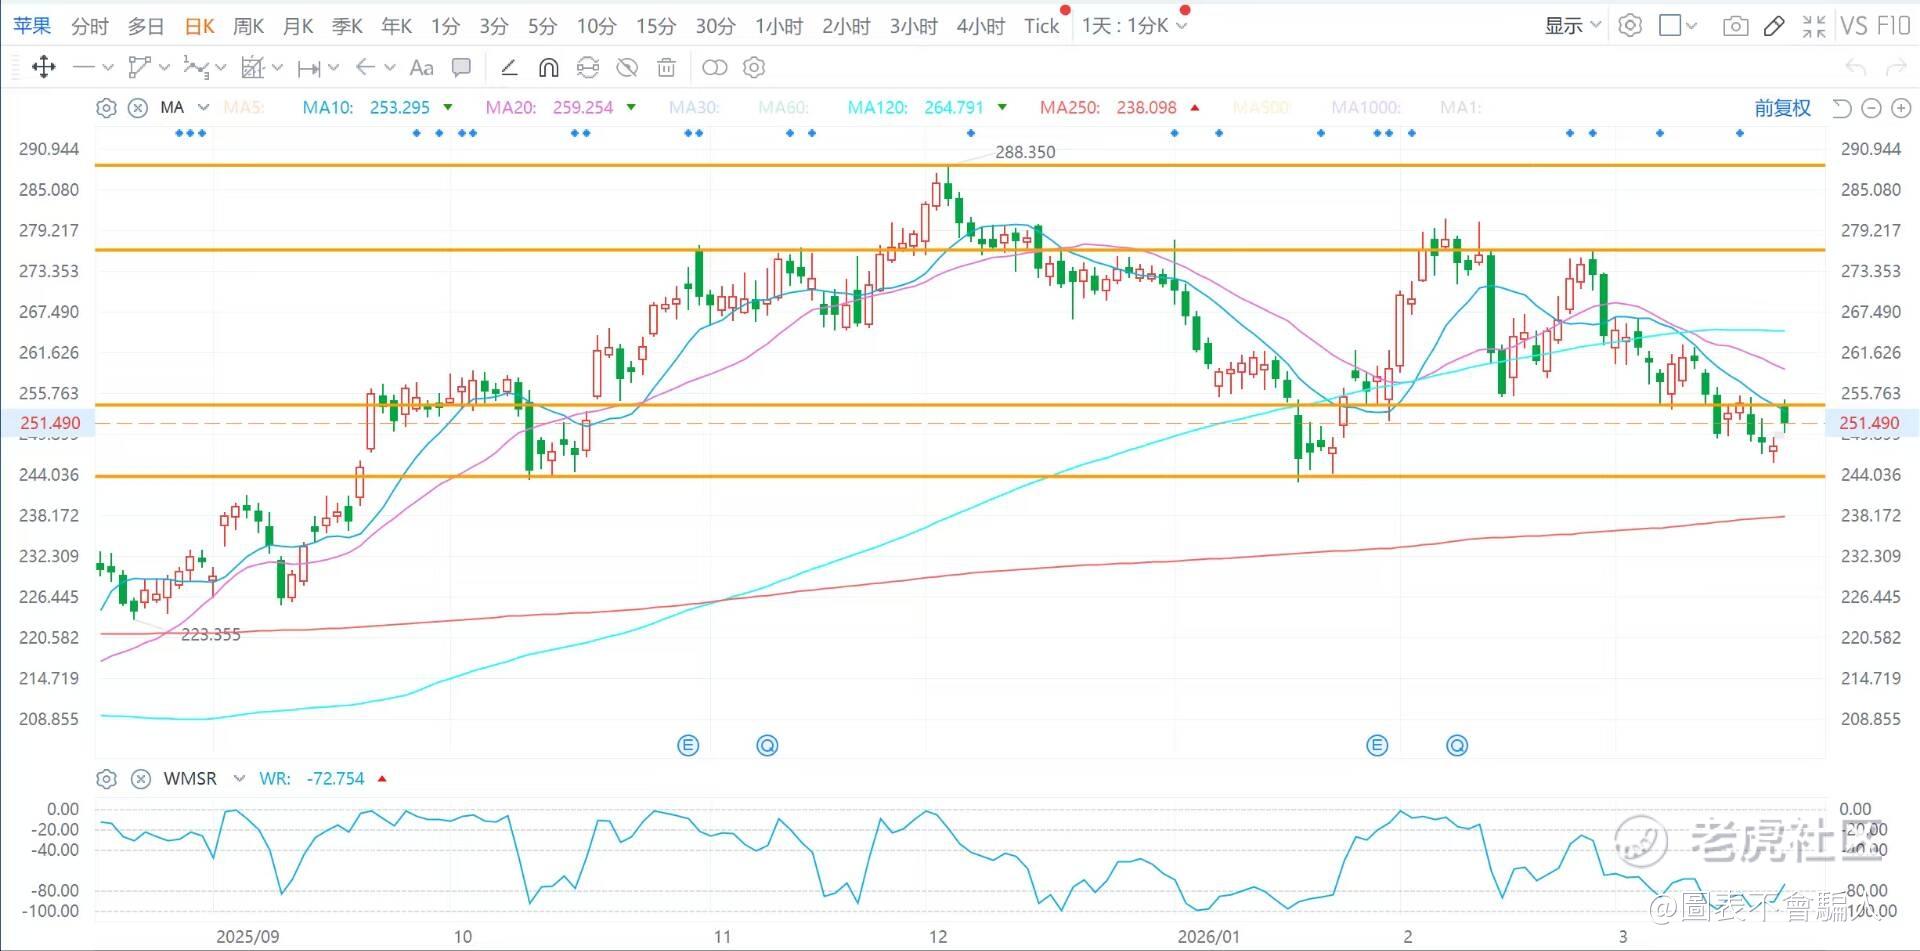Viewport: 1920px width, 951px height.
Task: Open chart settings gear in top bar
Action: pos(1630,26)
